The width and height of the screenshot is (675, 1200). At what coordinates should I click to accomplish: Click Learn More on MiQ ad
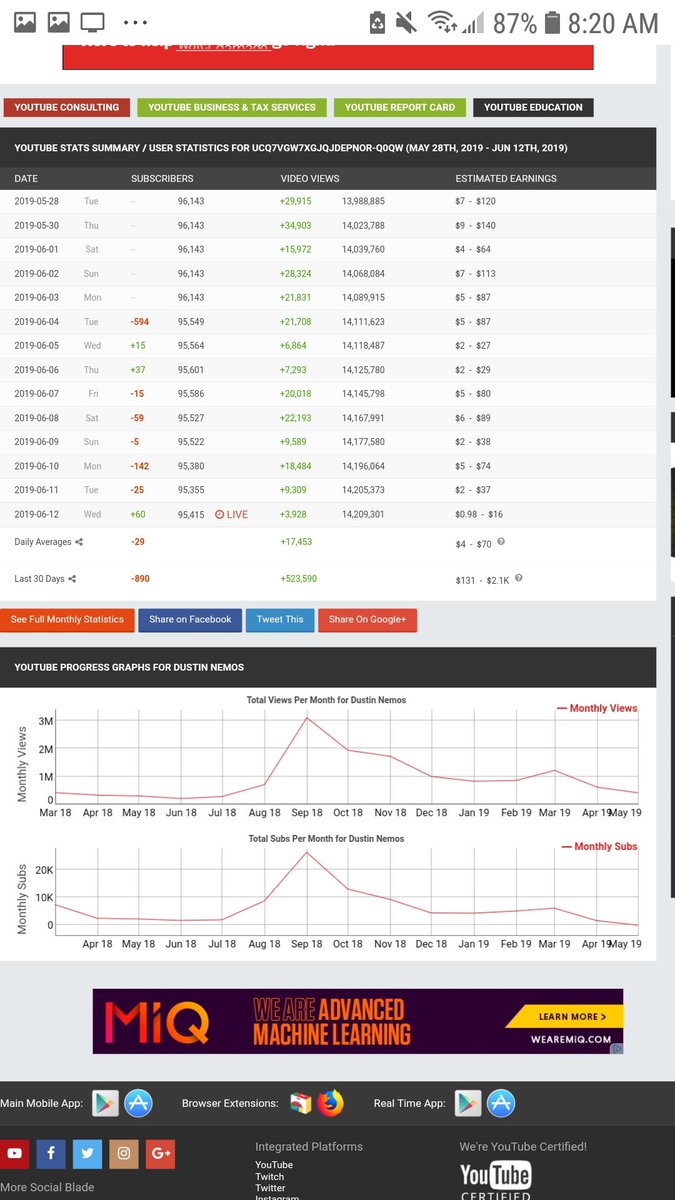(x=565, y=1016)
